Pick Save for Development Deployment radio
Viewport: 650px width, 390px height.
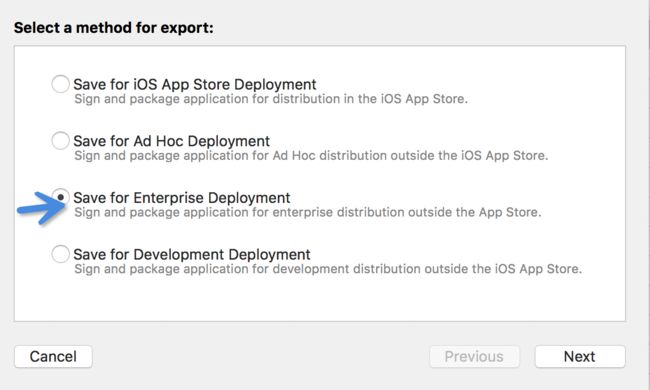tap(60, 254)
